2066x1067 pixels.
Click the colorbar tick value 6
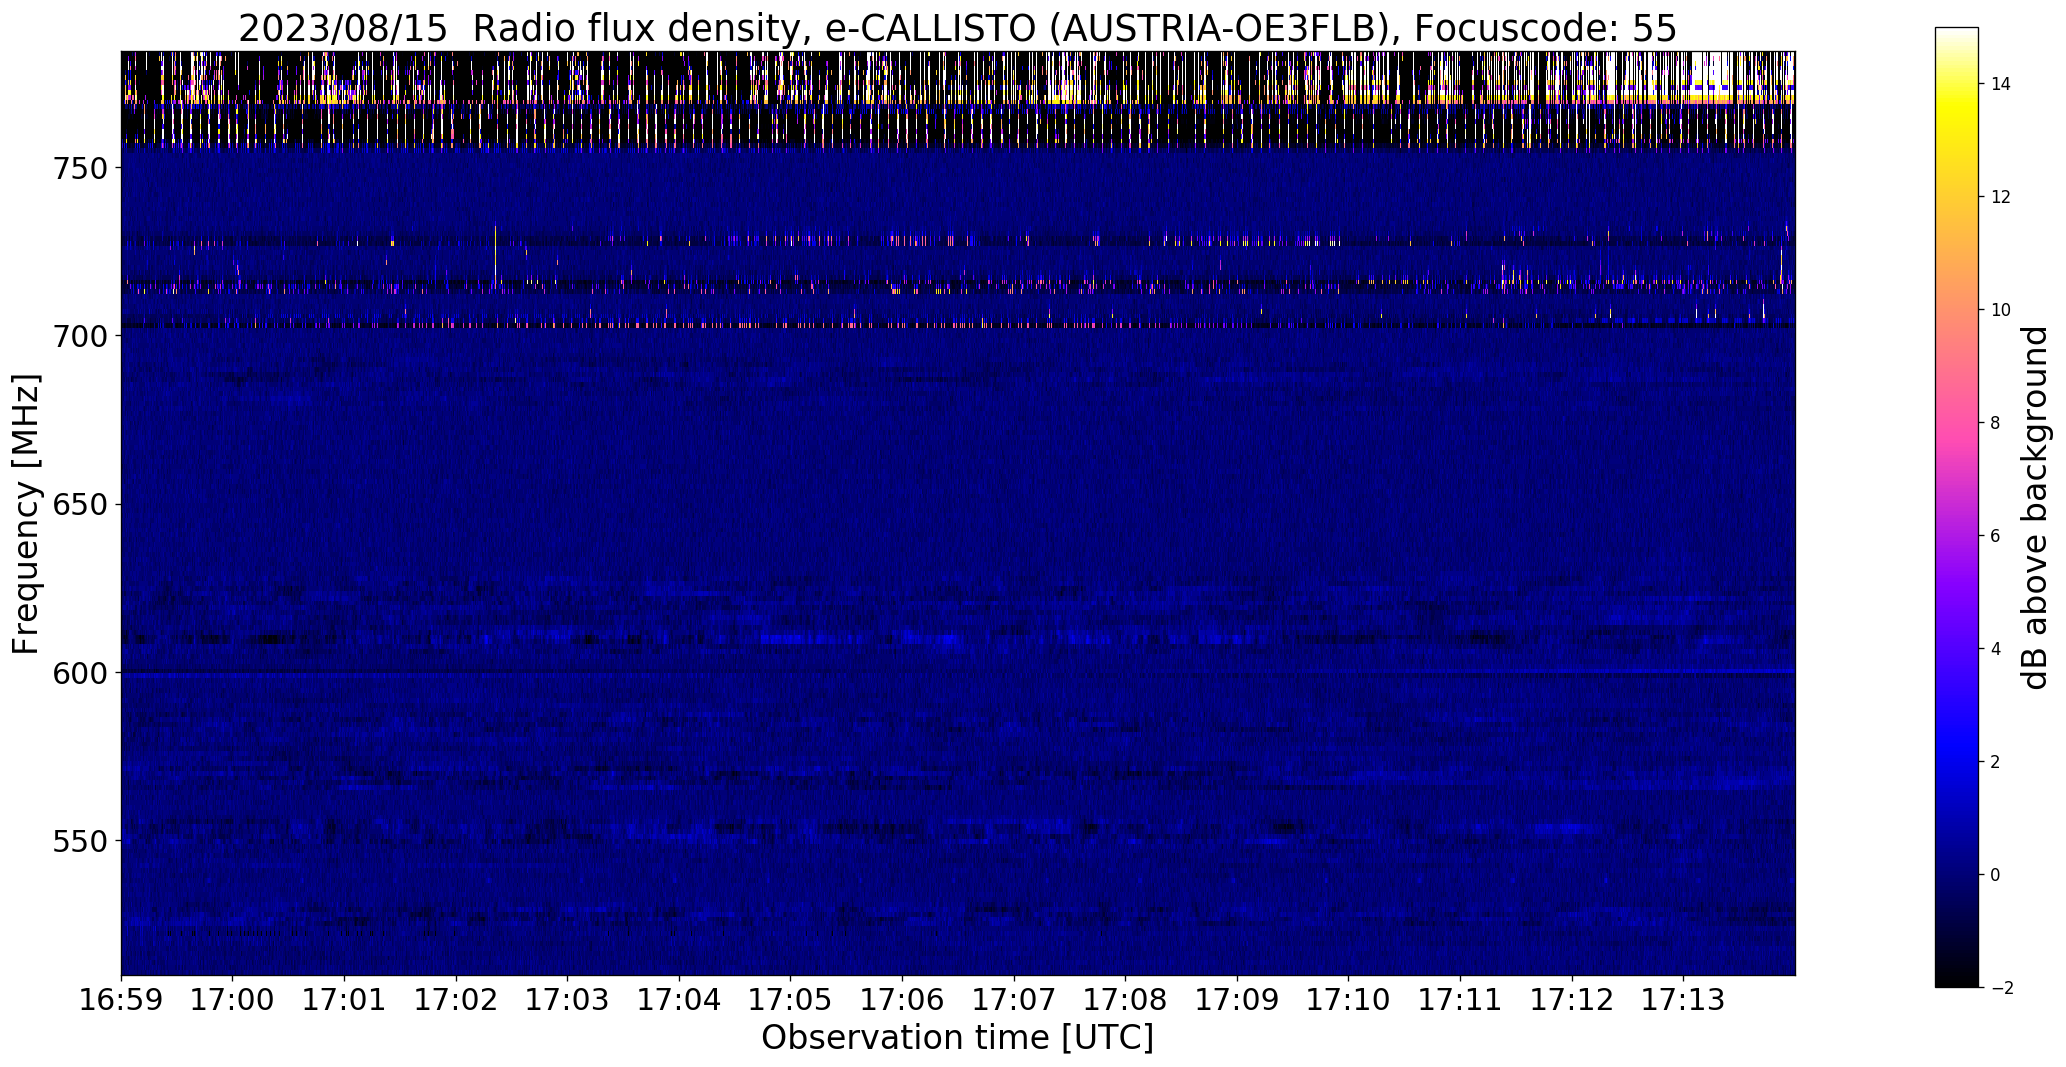pos(1996,536)
